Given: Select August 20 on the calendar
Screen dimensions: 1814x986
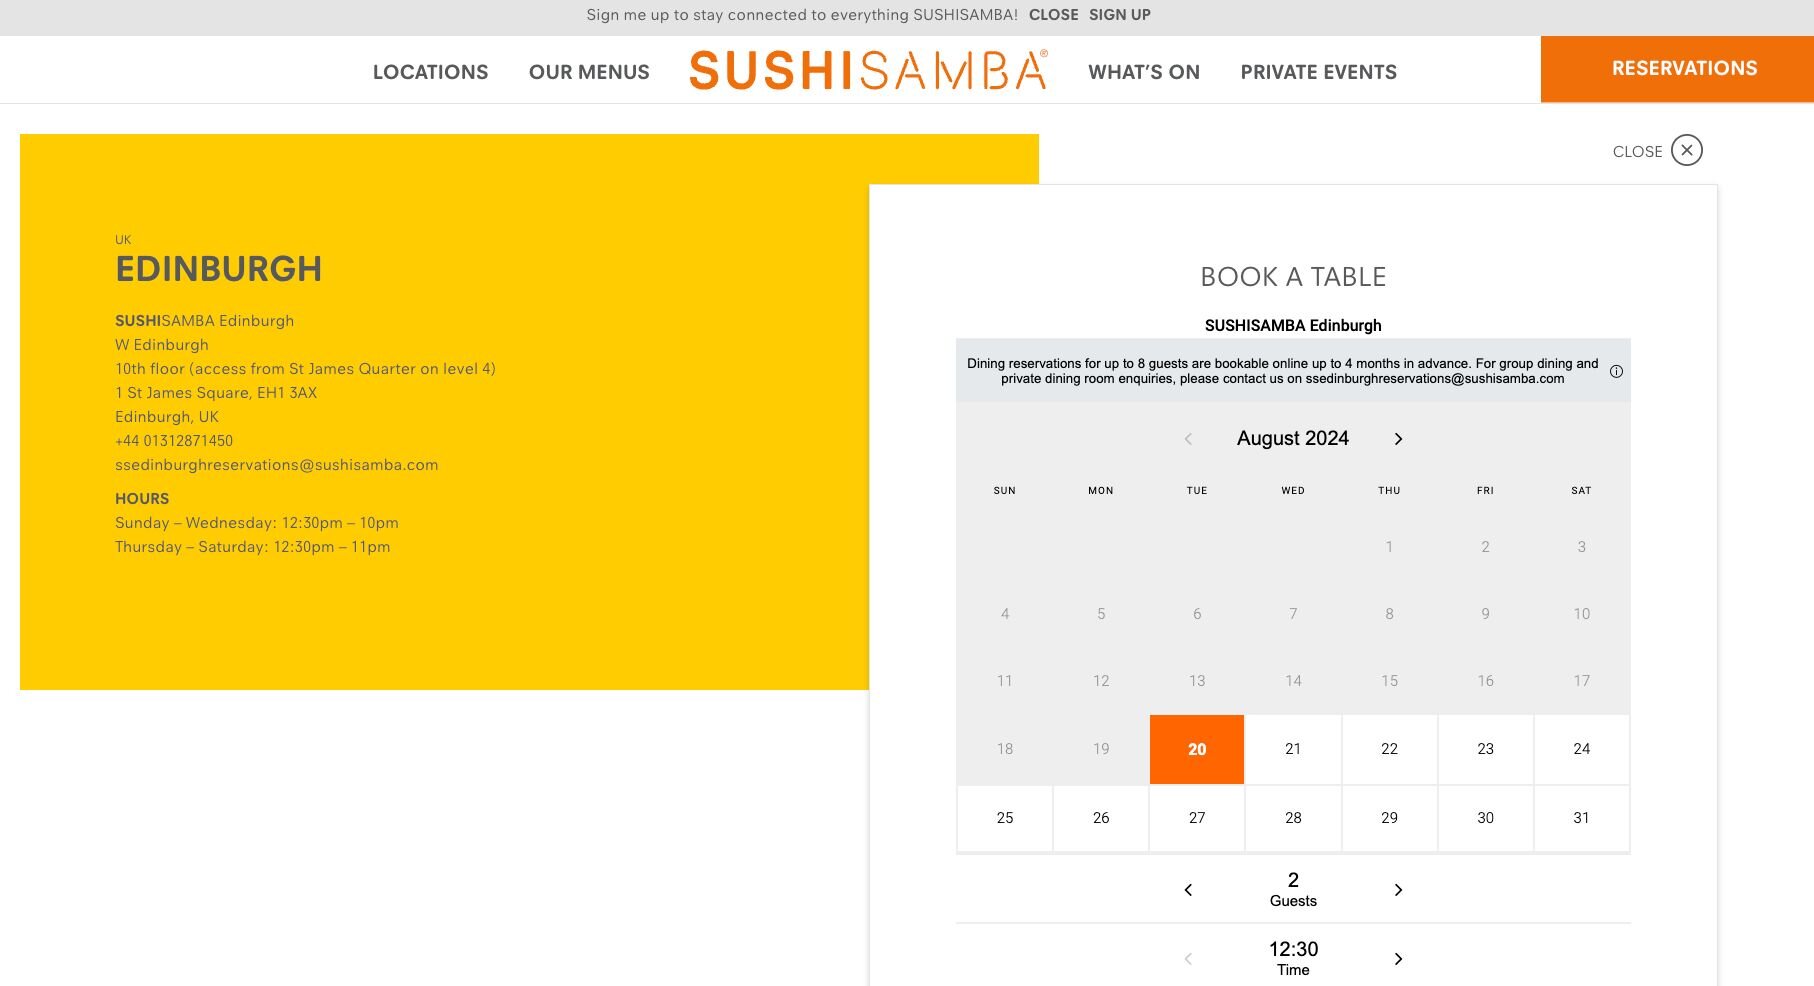Looking at the screenshot, I should coord(1197,749).
